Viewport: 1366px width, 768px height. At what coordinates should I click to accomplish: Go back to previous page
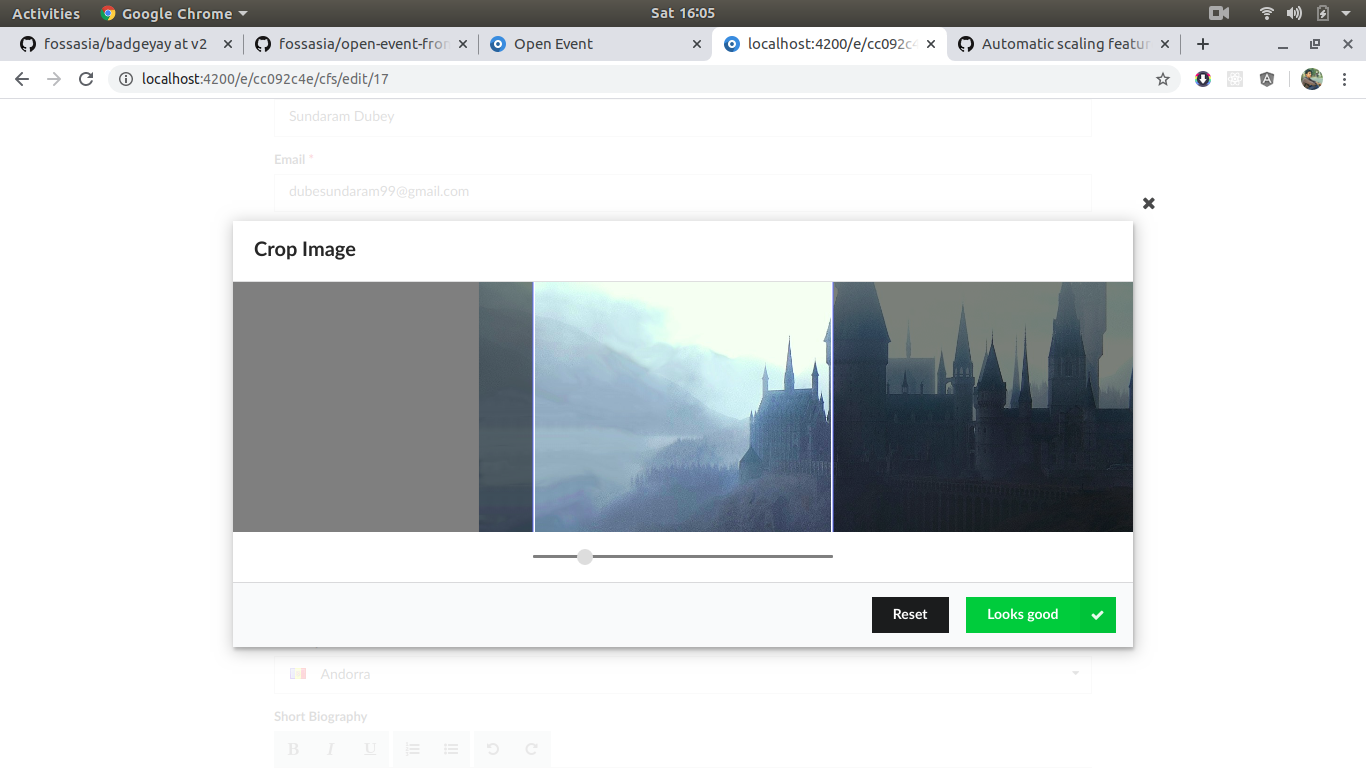[x=22, y=79]
